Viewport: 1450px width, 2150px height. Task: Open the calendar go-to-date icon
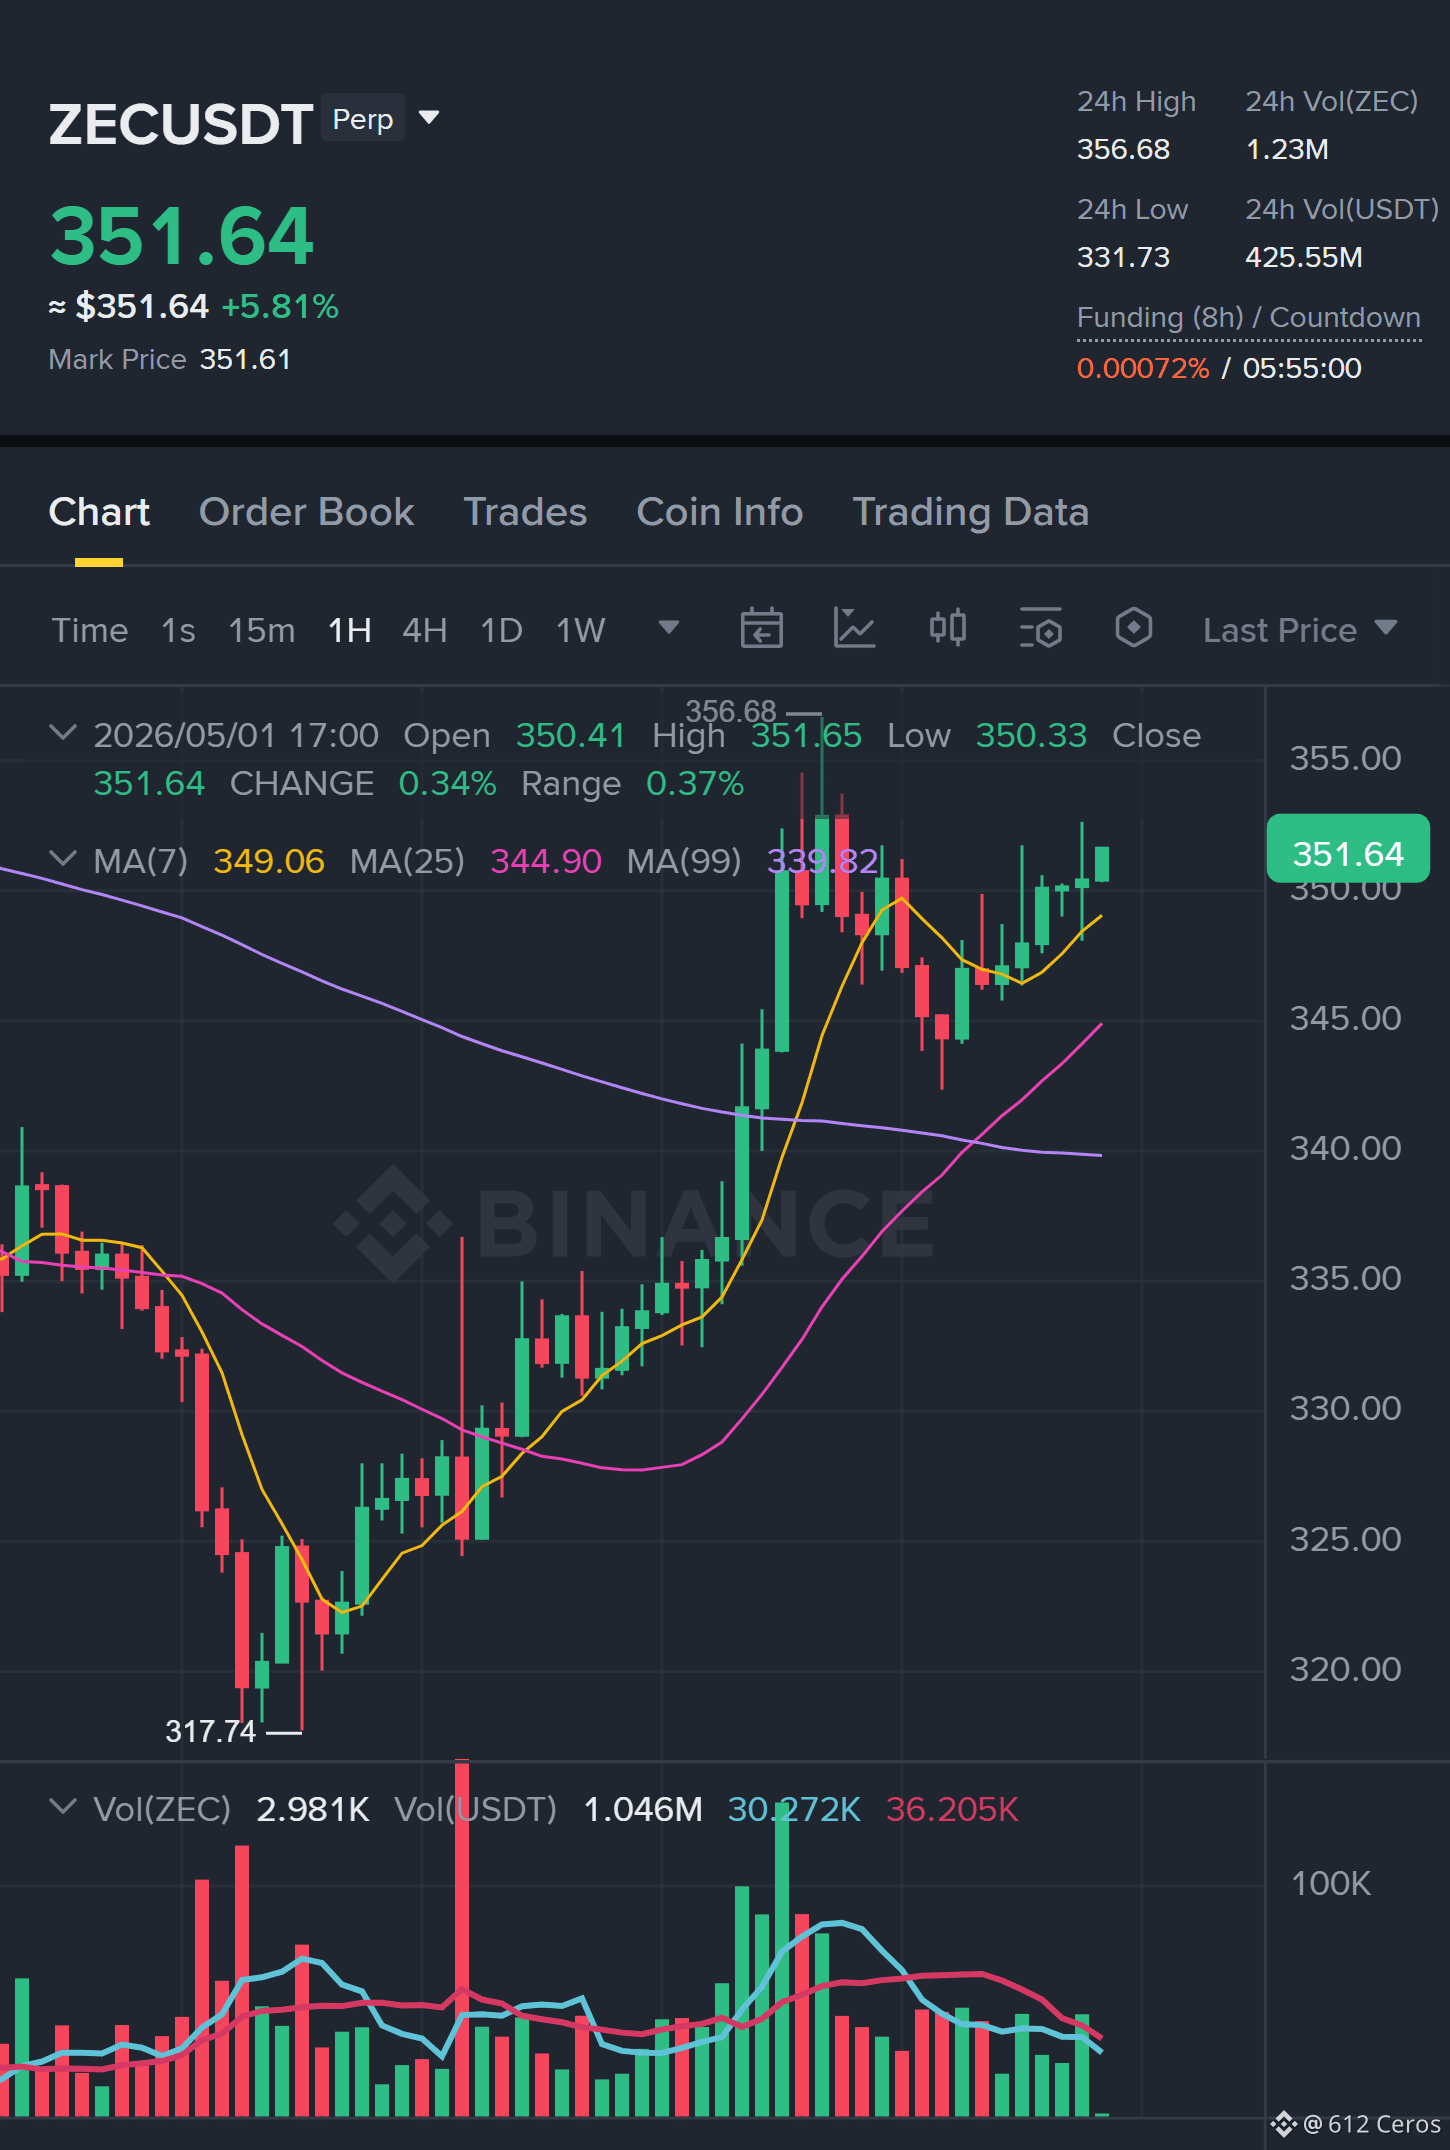[761, 629]
